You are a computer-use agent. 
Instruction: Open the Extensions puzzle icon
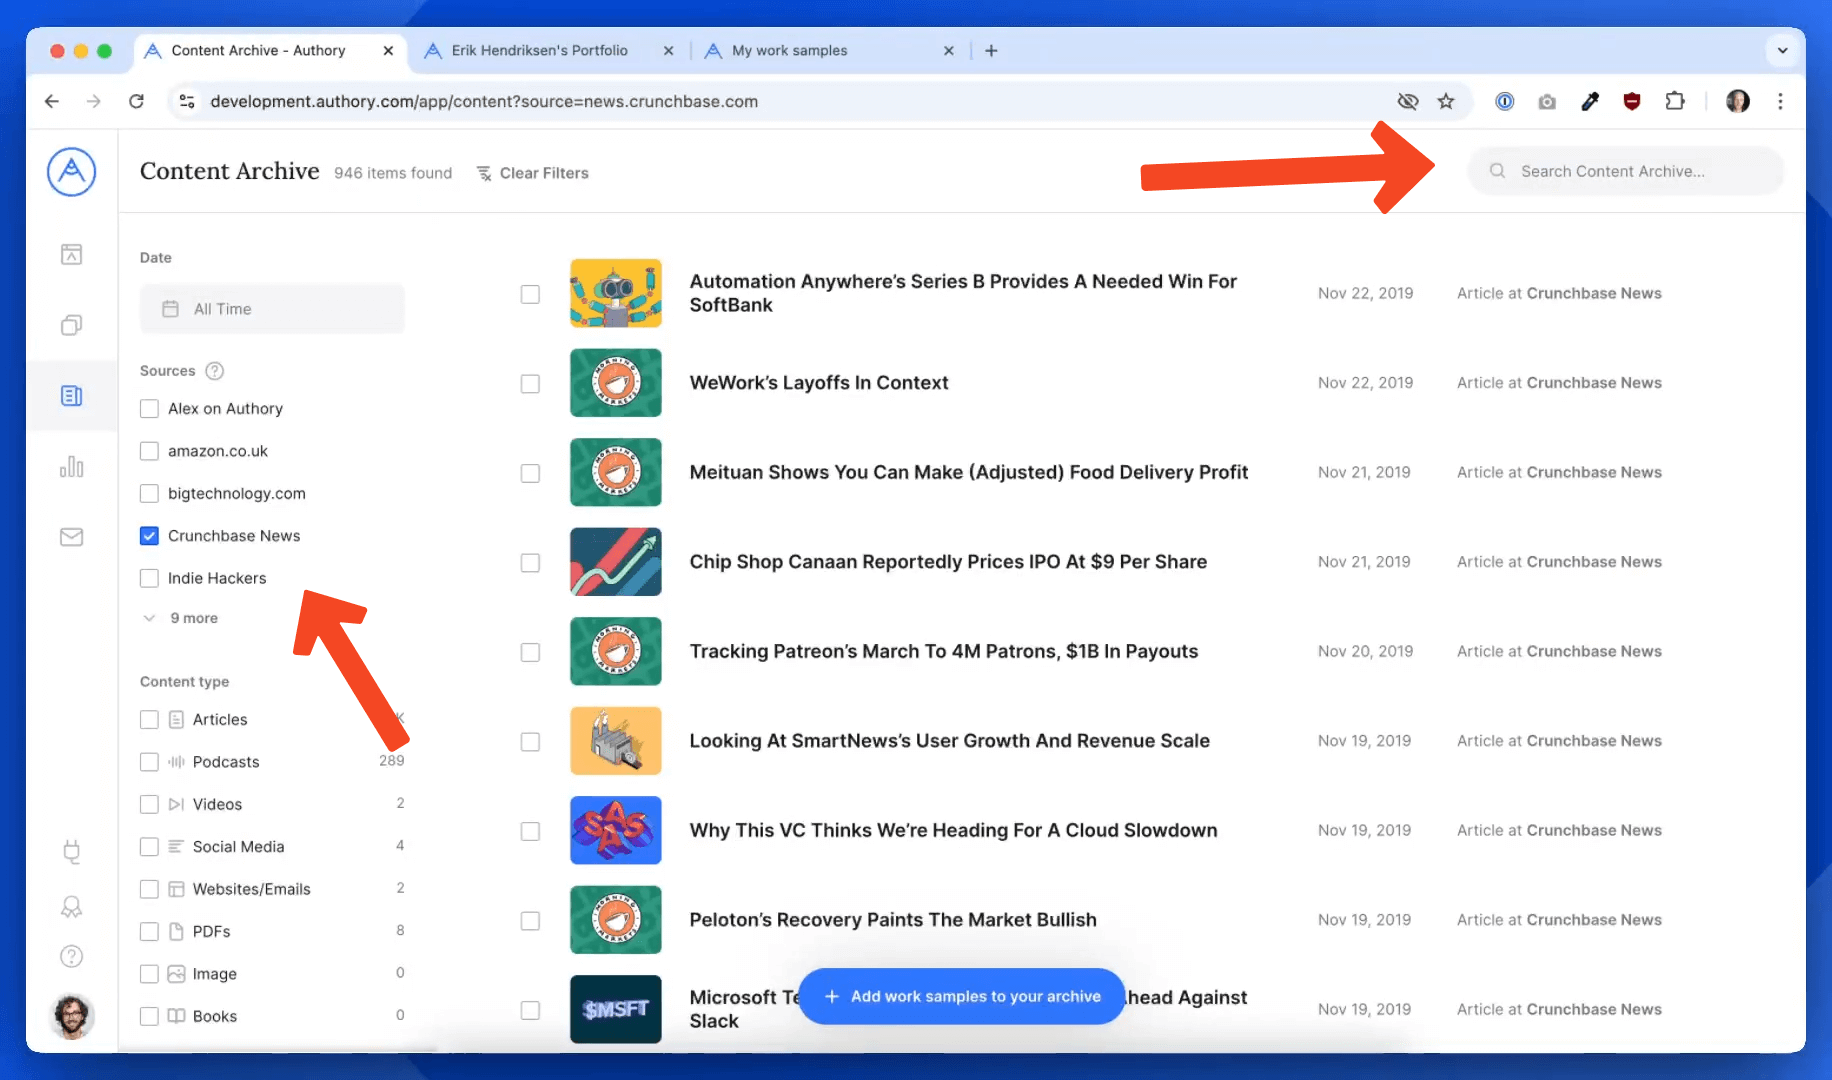tap(1675, 101)
